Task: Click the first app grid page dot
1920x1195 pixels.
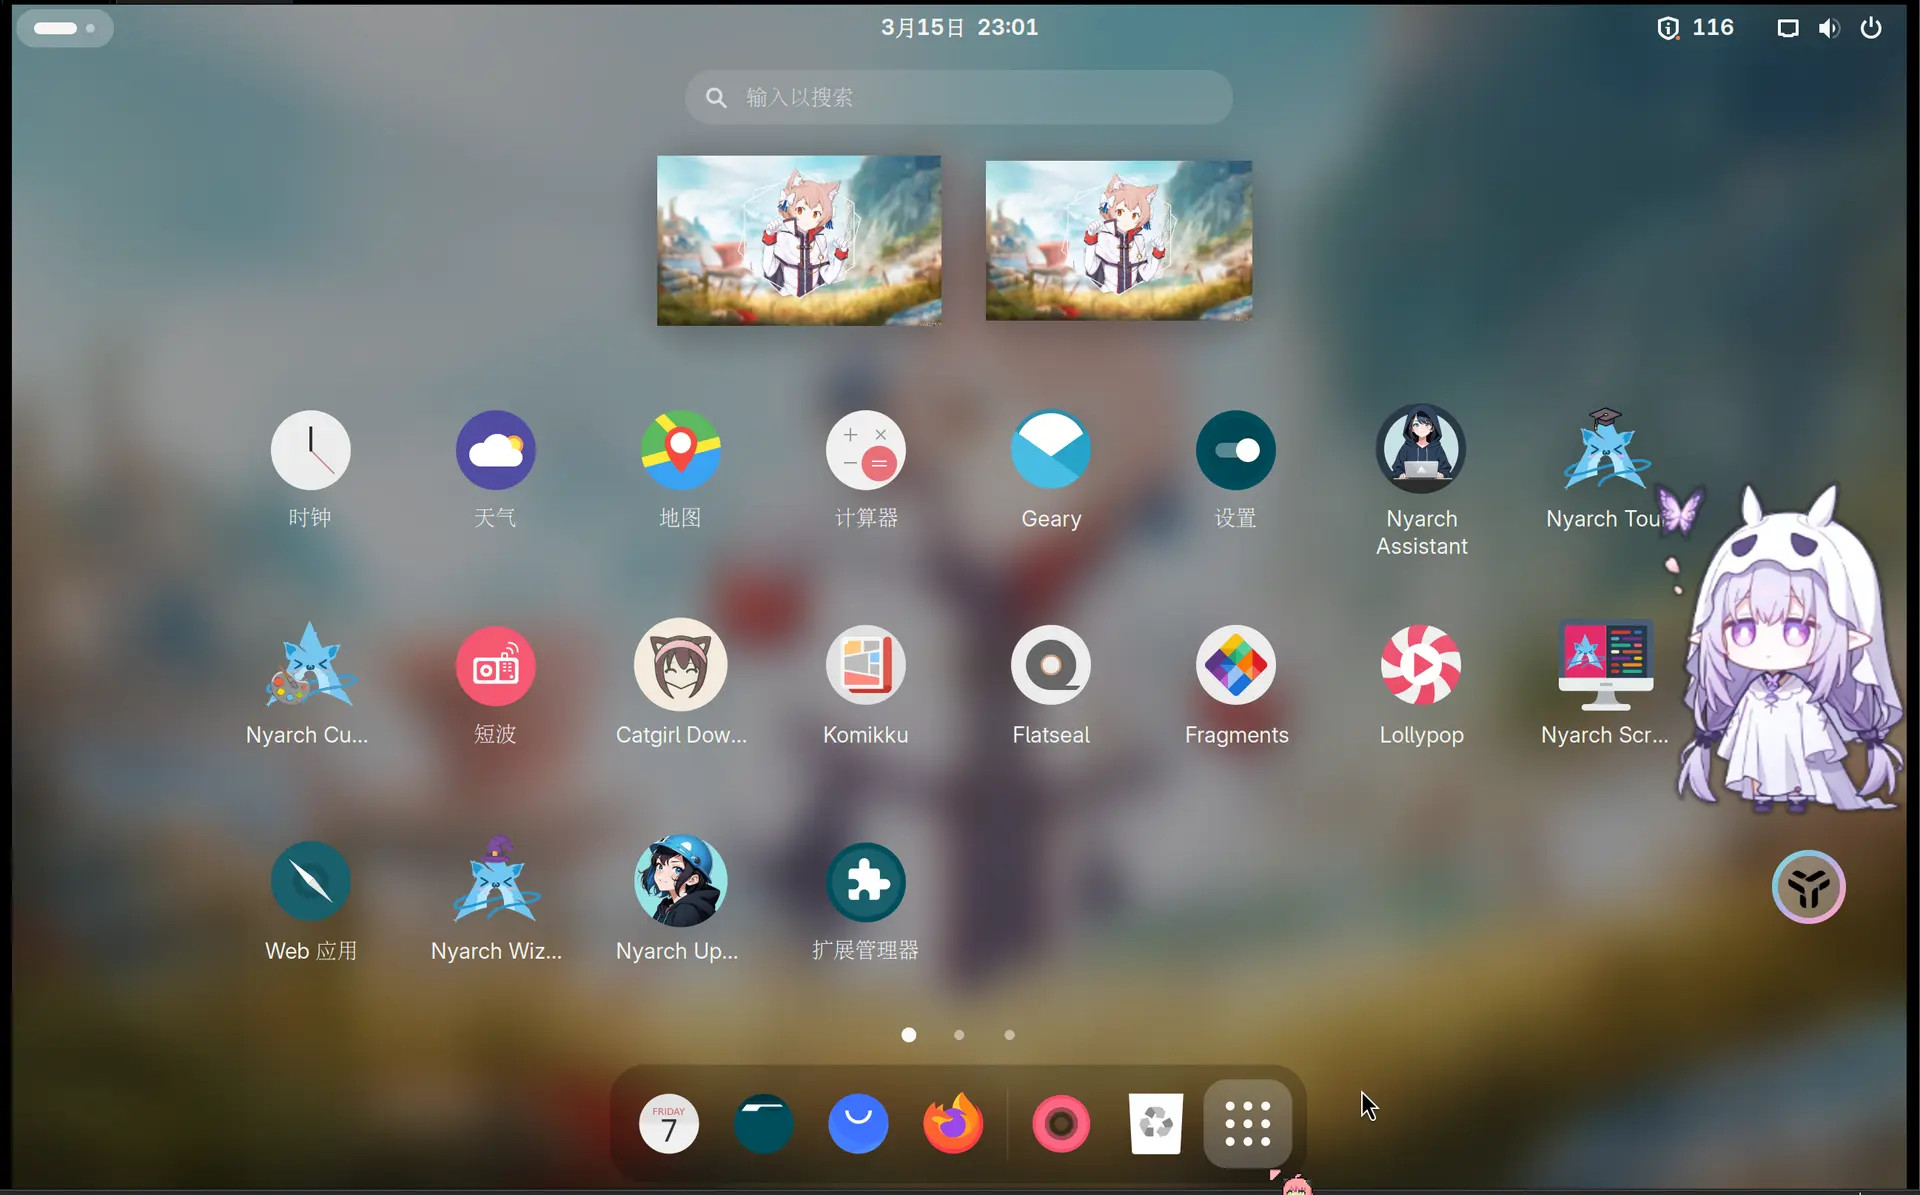Action: point(908,1035)
